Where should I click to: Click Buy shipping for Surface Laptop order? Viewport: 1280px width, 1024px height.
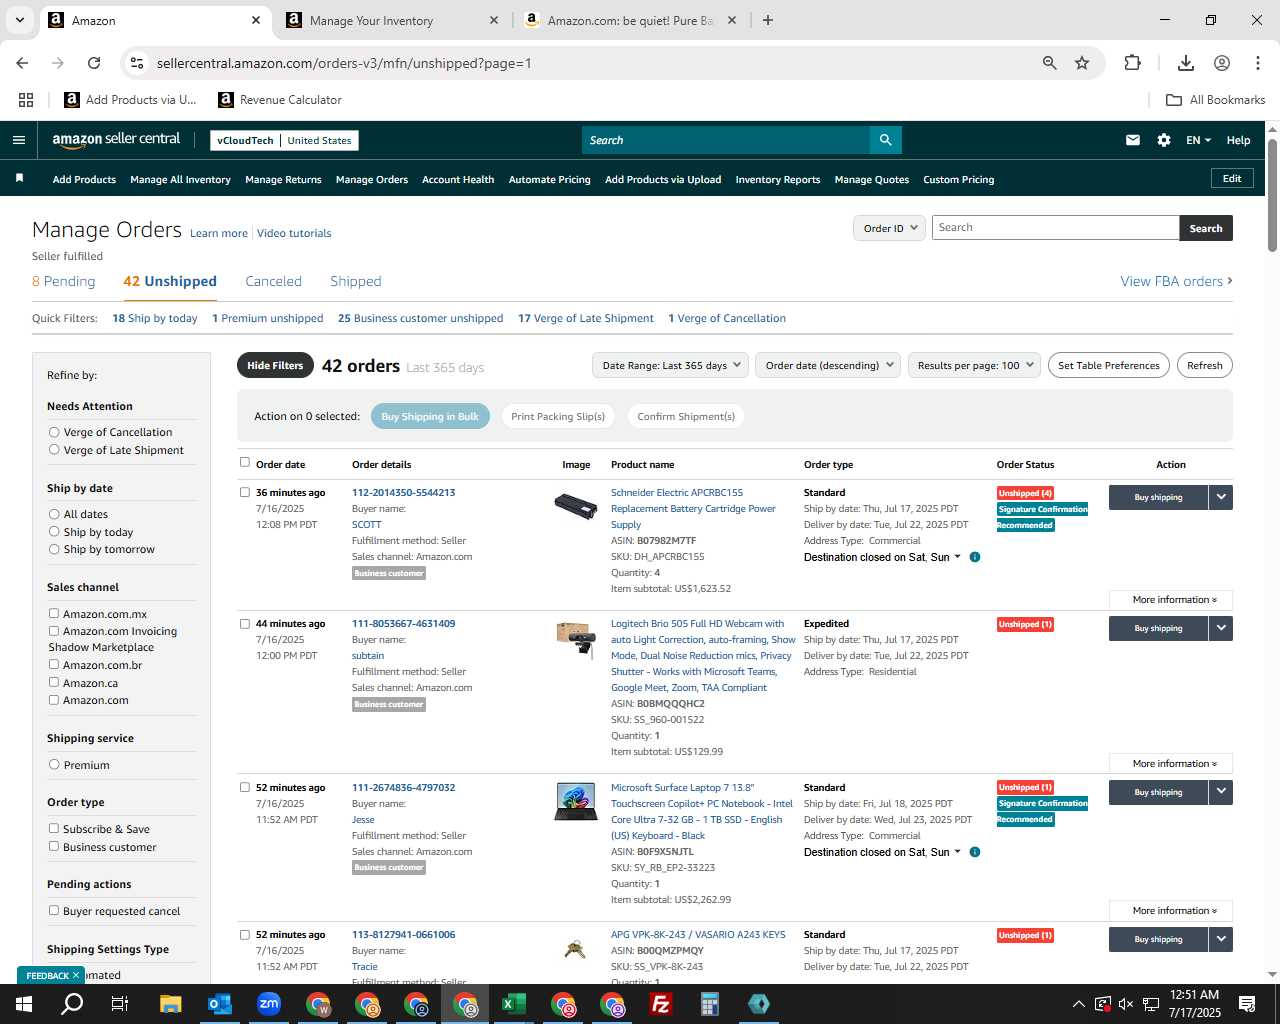pyautogui.click(x=1158, y=792)
